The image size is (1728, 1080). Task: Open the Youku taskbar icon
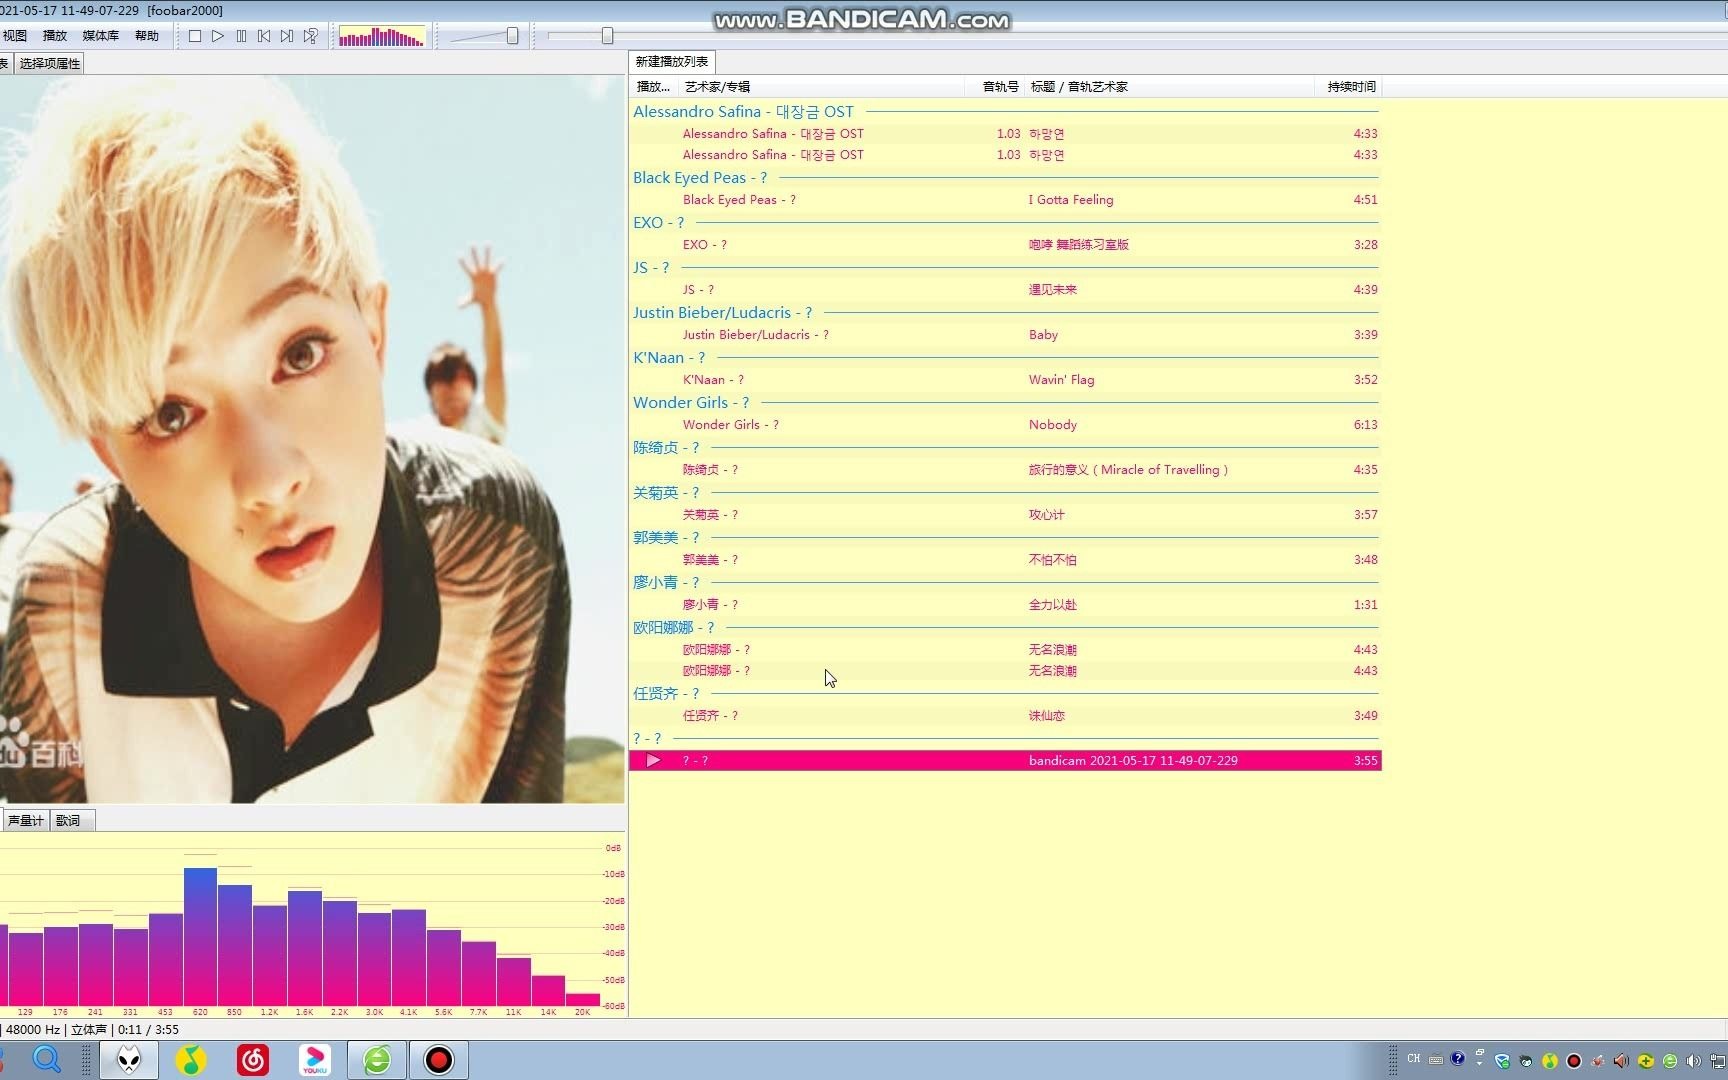pyautogui.click(x=314, y=1059)
